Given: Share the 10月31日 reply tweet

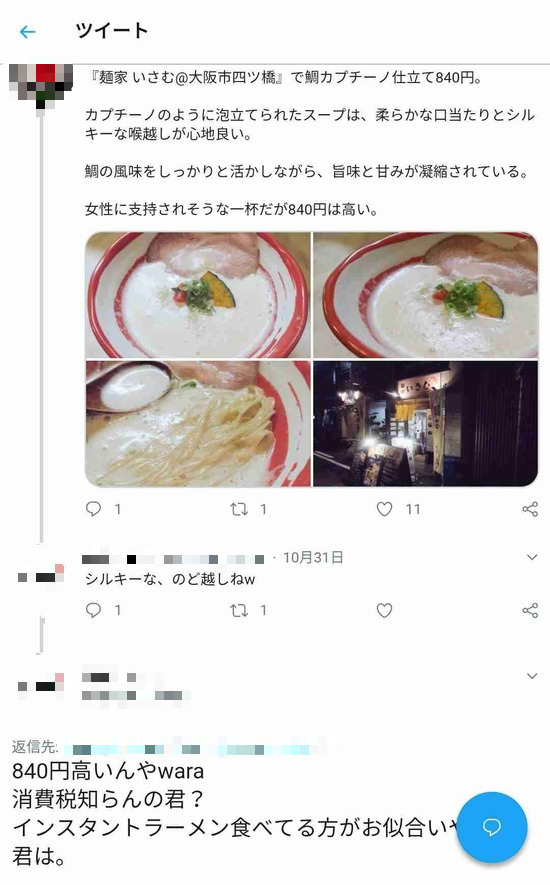Looking at the screenshot, I should click(x=530, y=610).
